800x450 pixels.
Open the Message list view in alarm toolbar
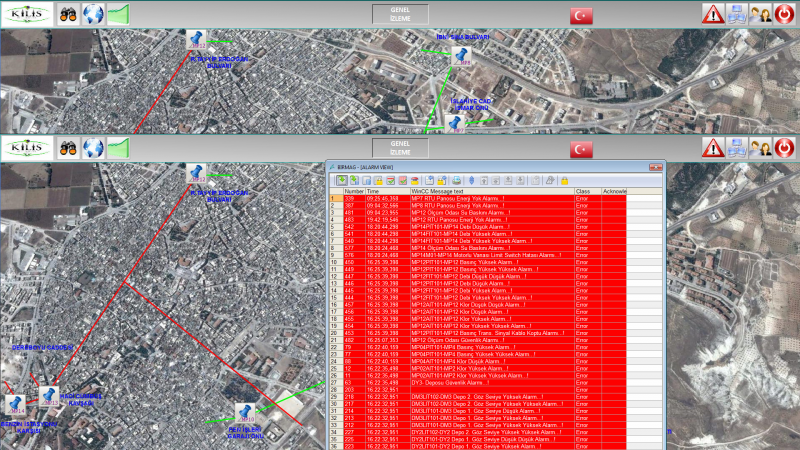tap(342, 181)
